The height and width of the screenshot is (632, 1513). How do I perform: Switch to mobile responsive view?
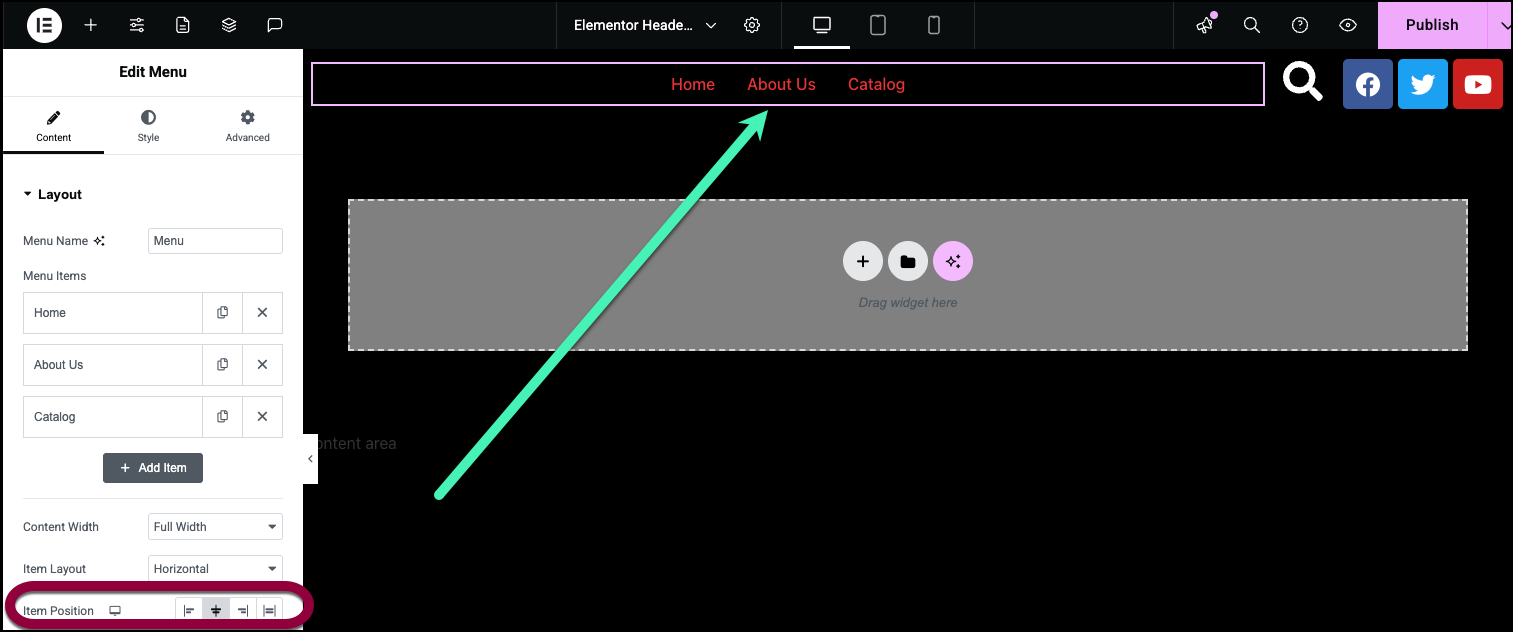[x=934, y=25]
